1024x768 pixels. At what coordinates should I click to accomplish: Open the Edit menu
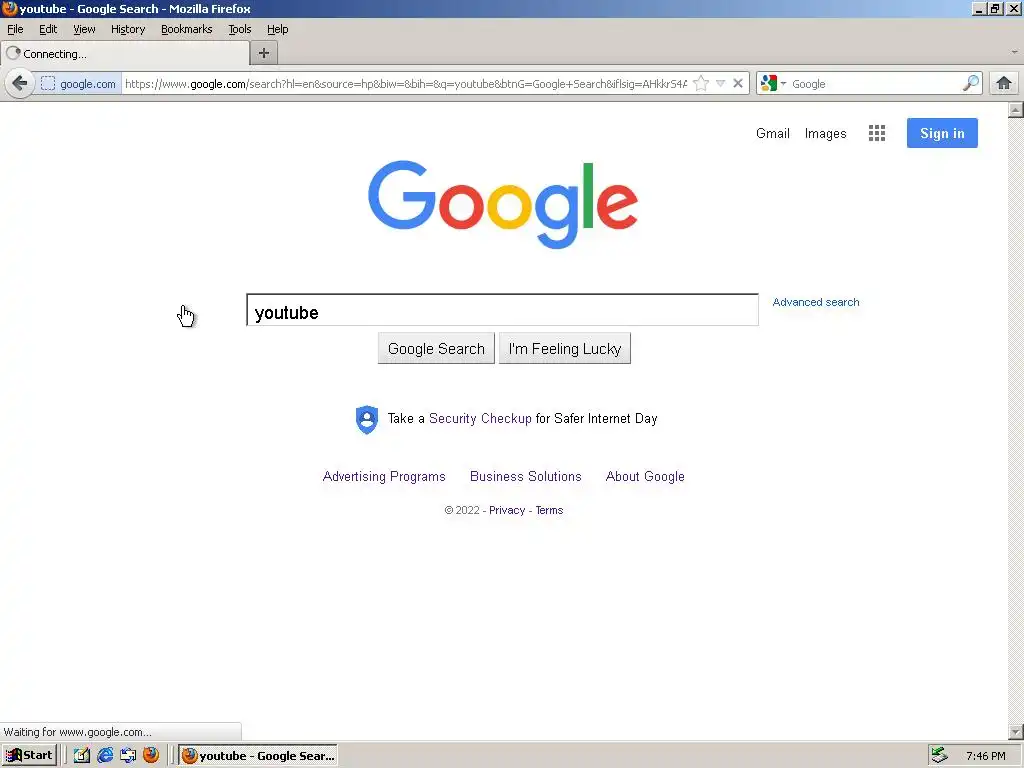click(48, 29)
